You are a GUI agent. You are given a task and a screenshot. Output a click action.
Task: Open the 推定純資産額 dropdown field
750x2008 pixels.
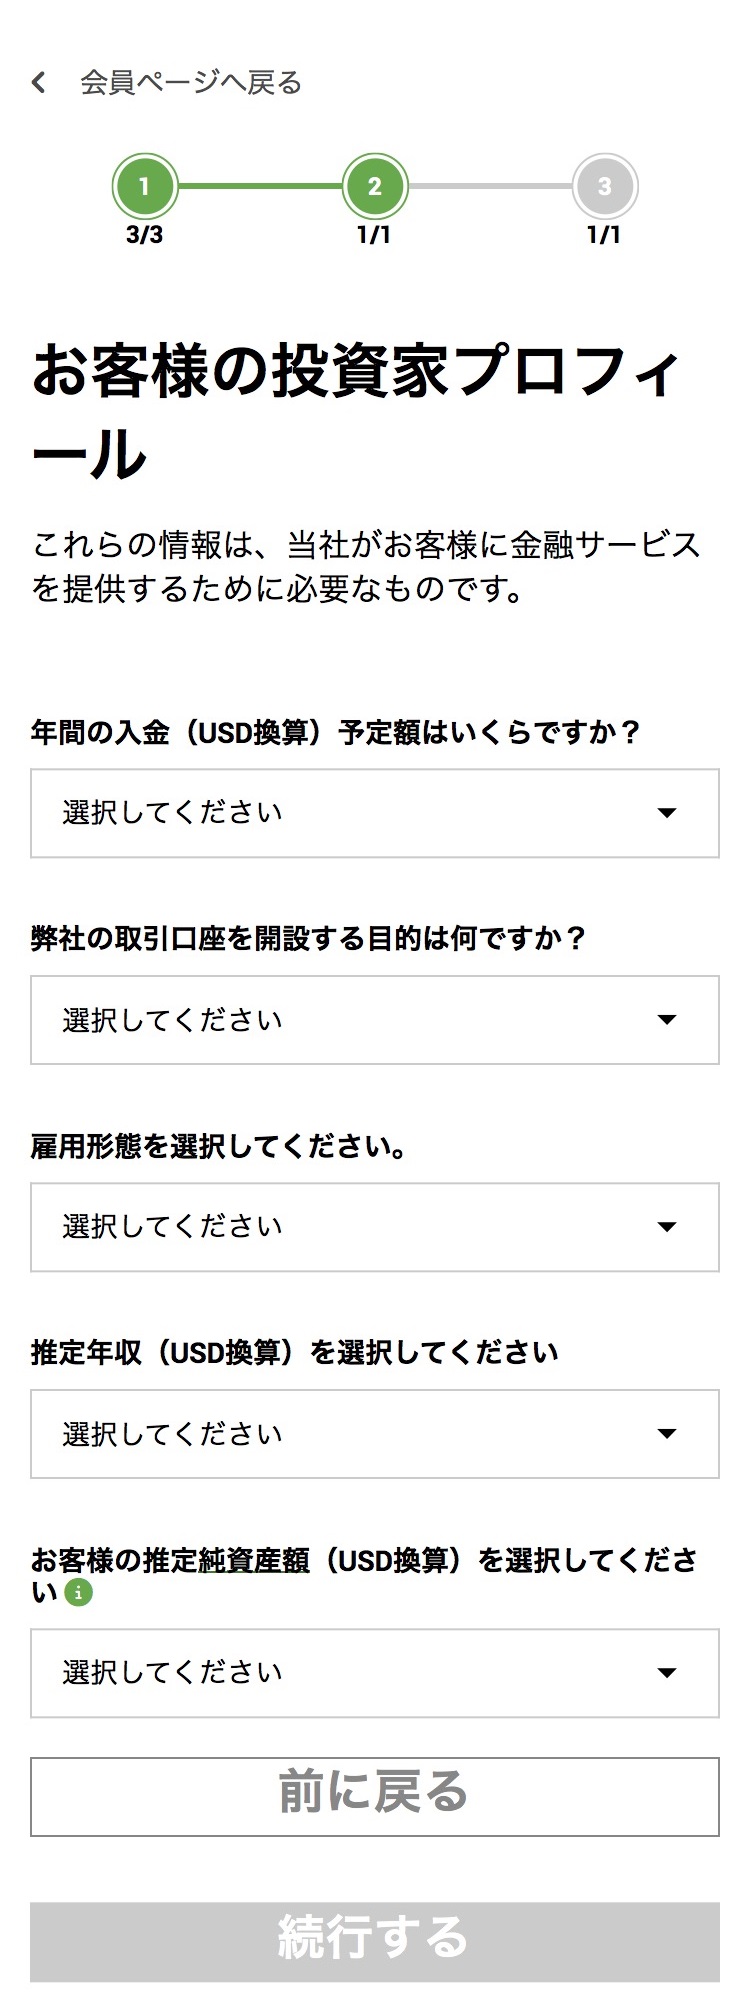click(x=374, y=1673)
